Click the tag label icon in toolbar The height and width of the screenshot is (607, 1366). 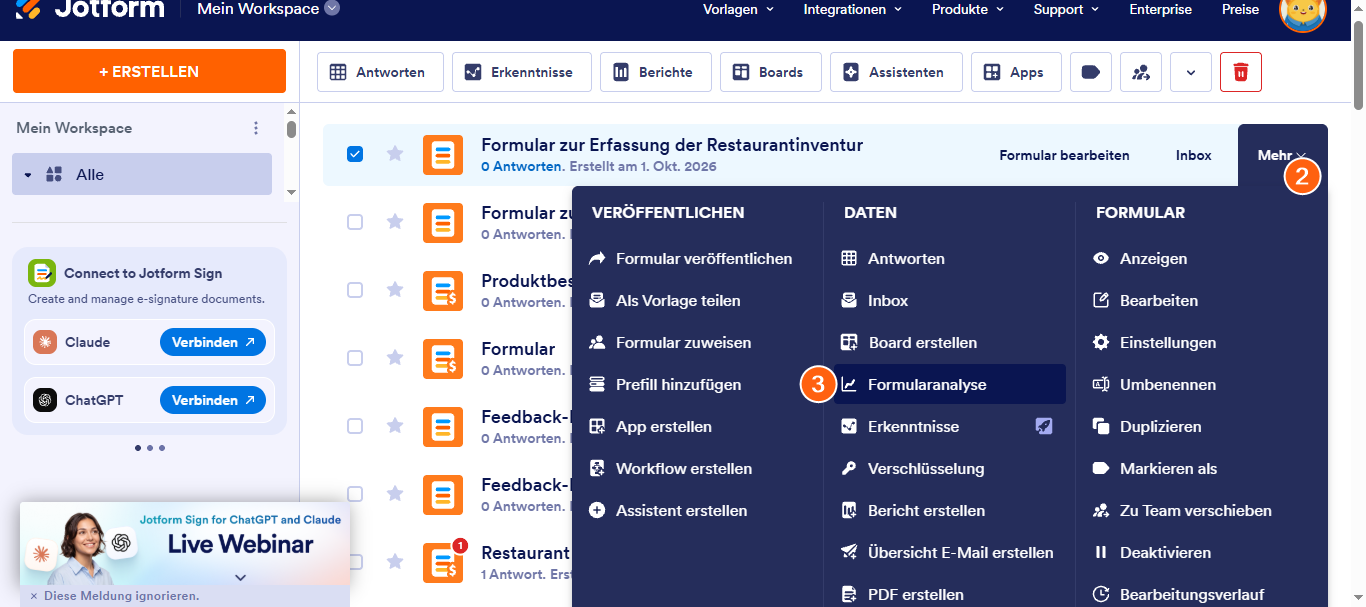(x=1091, y=72)
